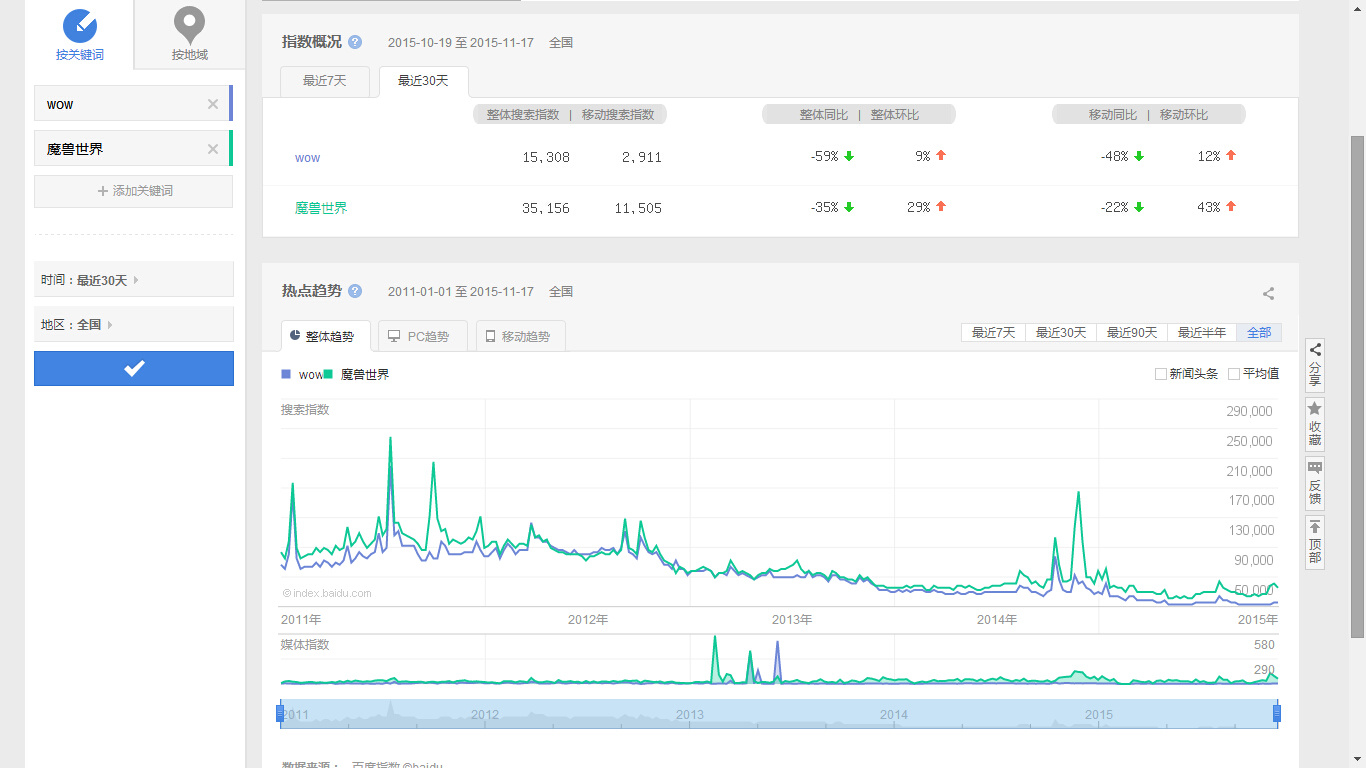The height and width of the screenshot is (768, 1366).
Task: Click the share icon near 热点趋势 chart
Action: [1268, 294]
